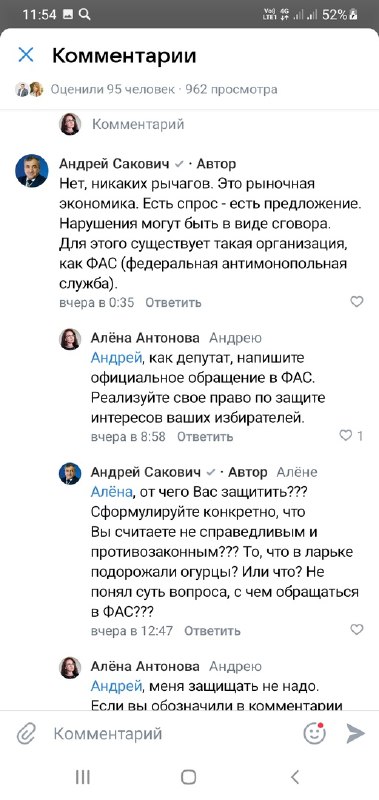The height and width of the screenshot is (800, 379).
Task: Tap Ответить under the 12:47 comment
Action: click(212, 631)
